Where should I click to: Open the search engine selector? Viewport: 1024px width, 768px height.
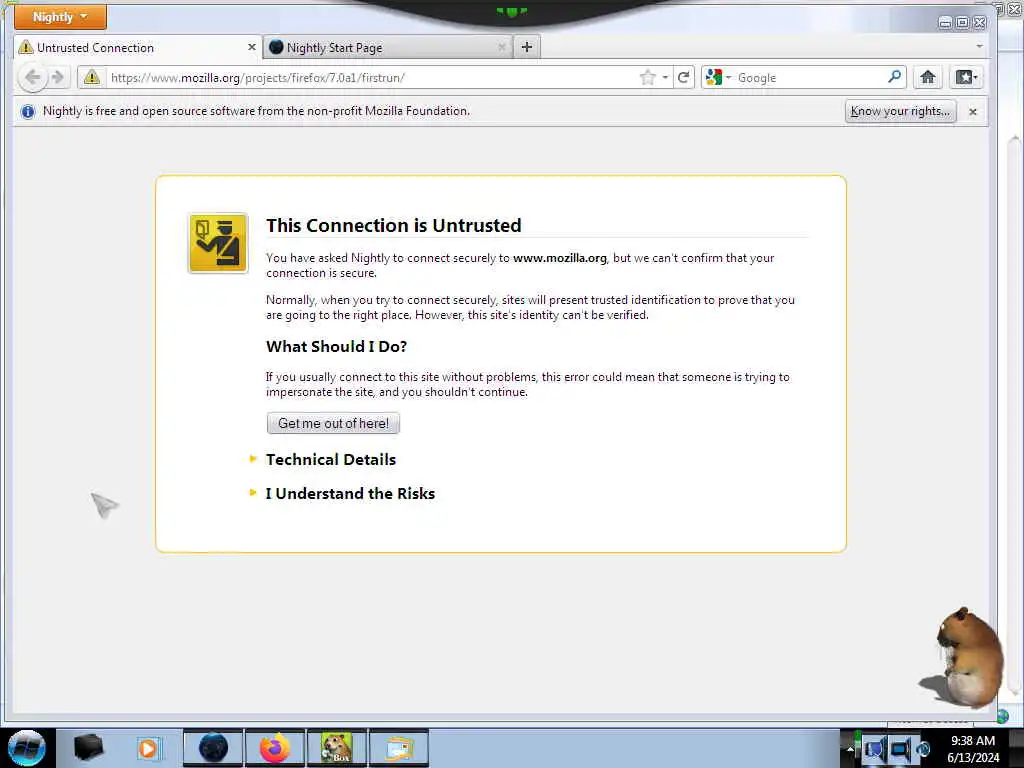(718, 78)
